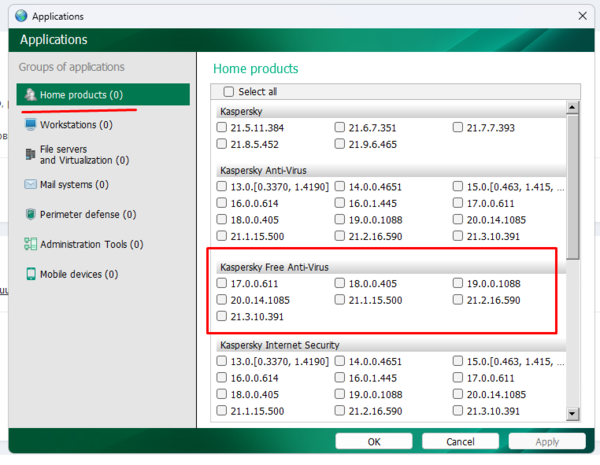
Task: Check Kaspersky Free Anti-Virus 17.0.0.611
Action: pos(222,283)
